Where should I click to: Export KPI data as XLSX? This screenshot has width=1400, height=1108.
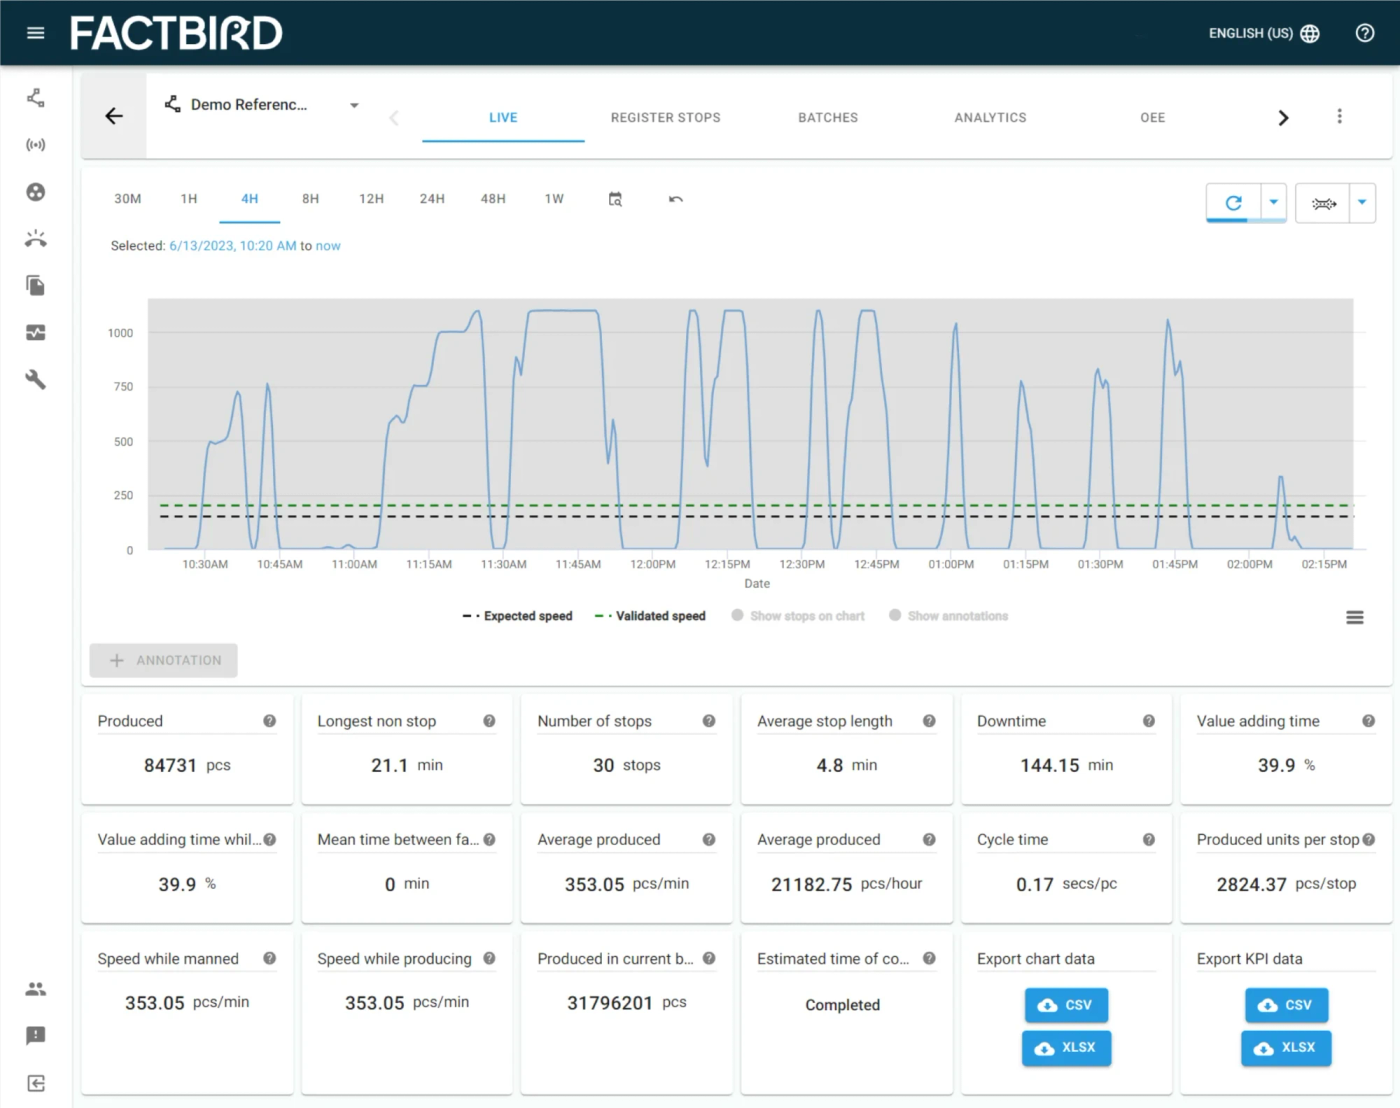(1286, 1048)
